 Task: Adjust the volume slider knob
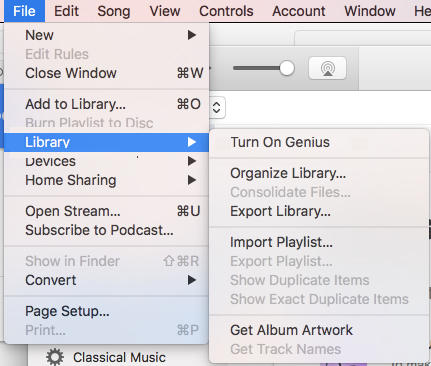(287, 68)
